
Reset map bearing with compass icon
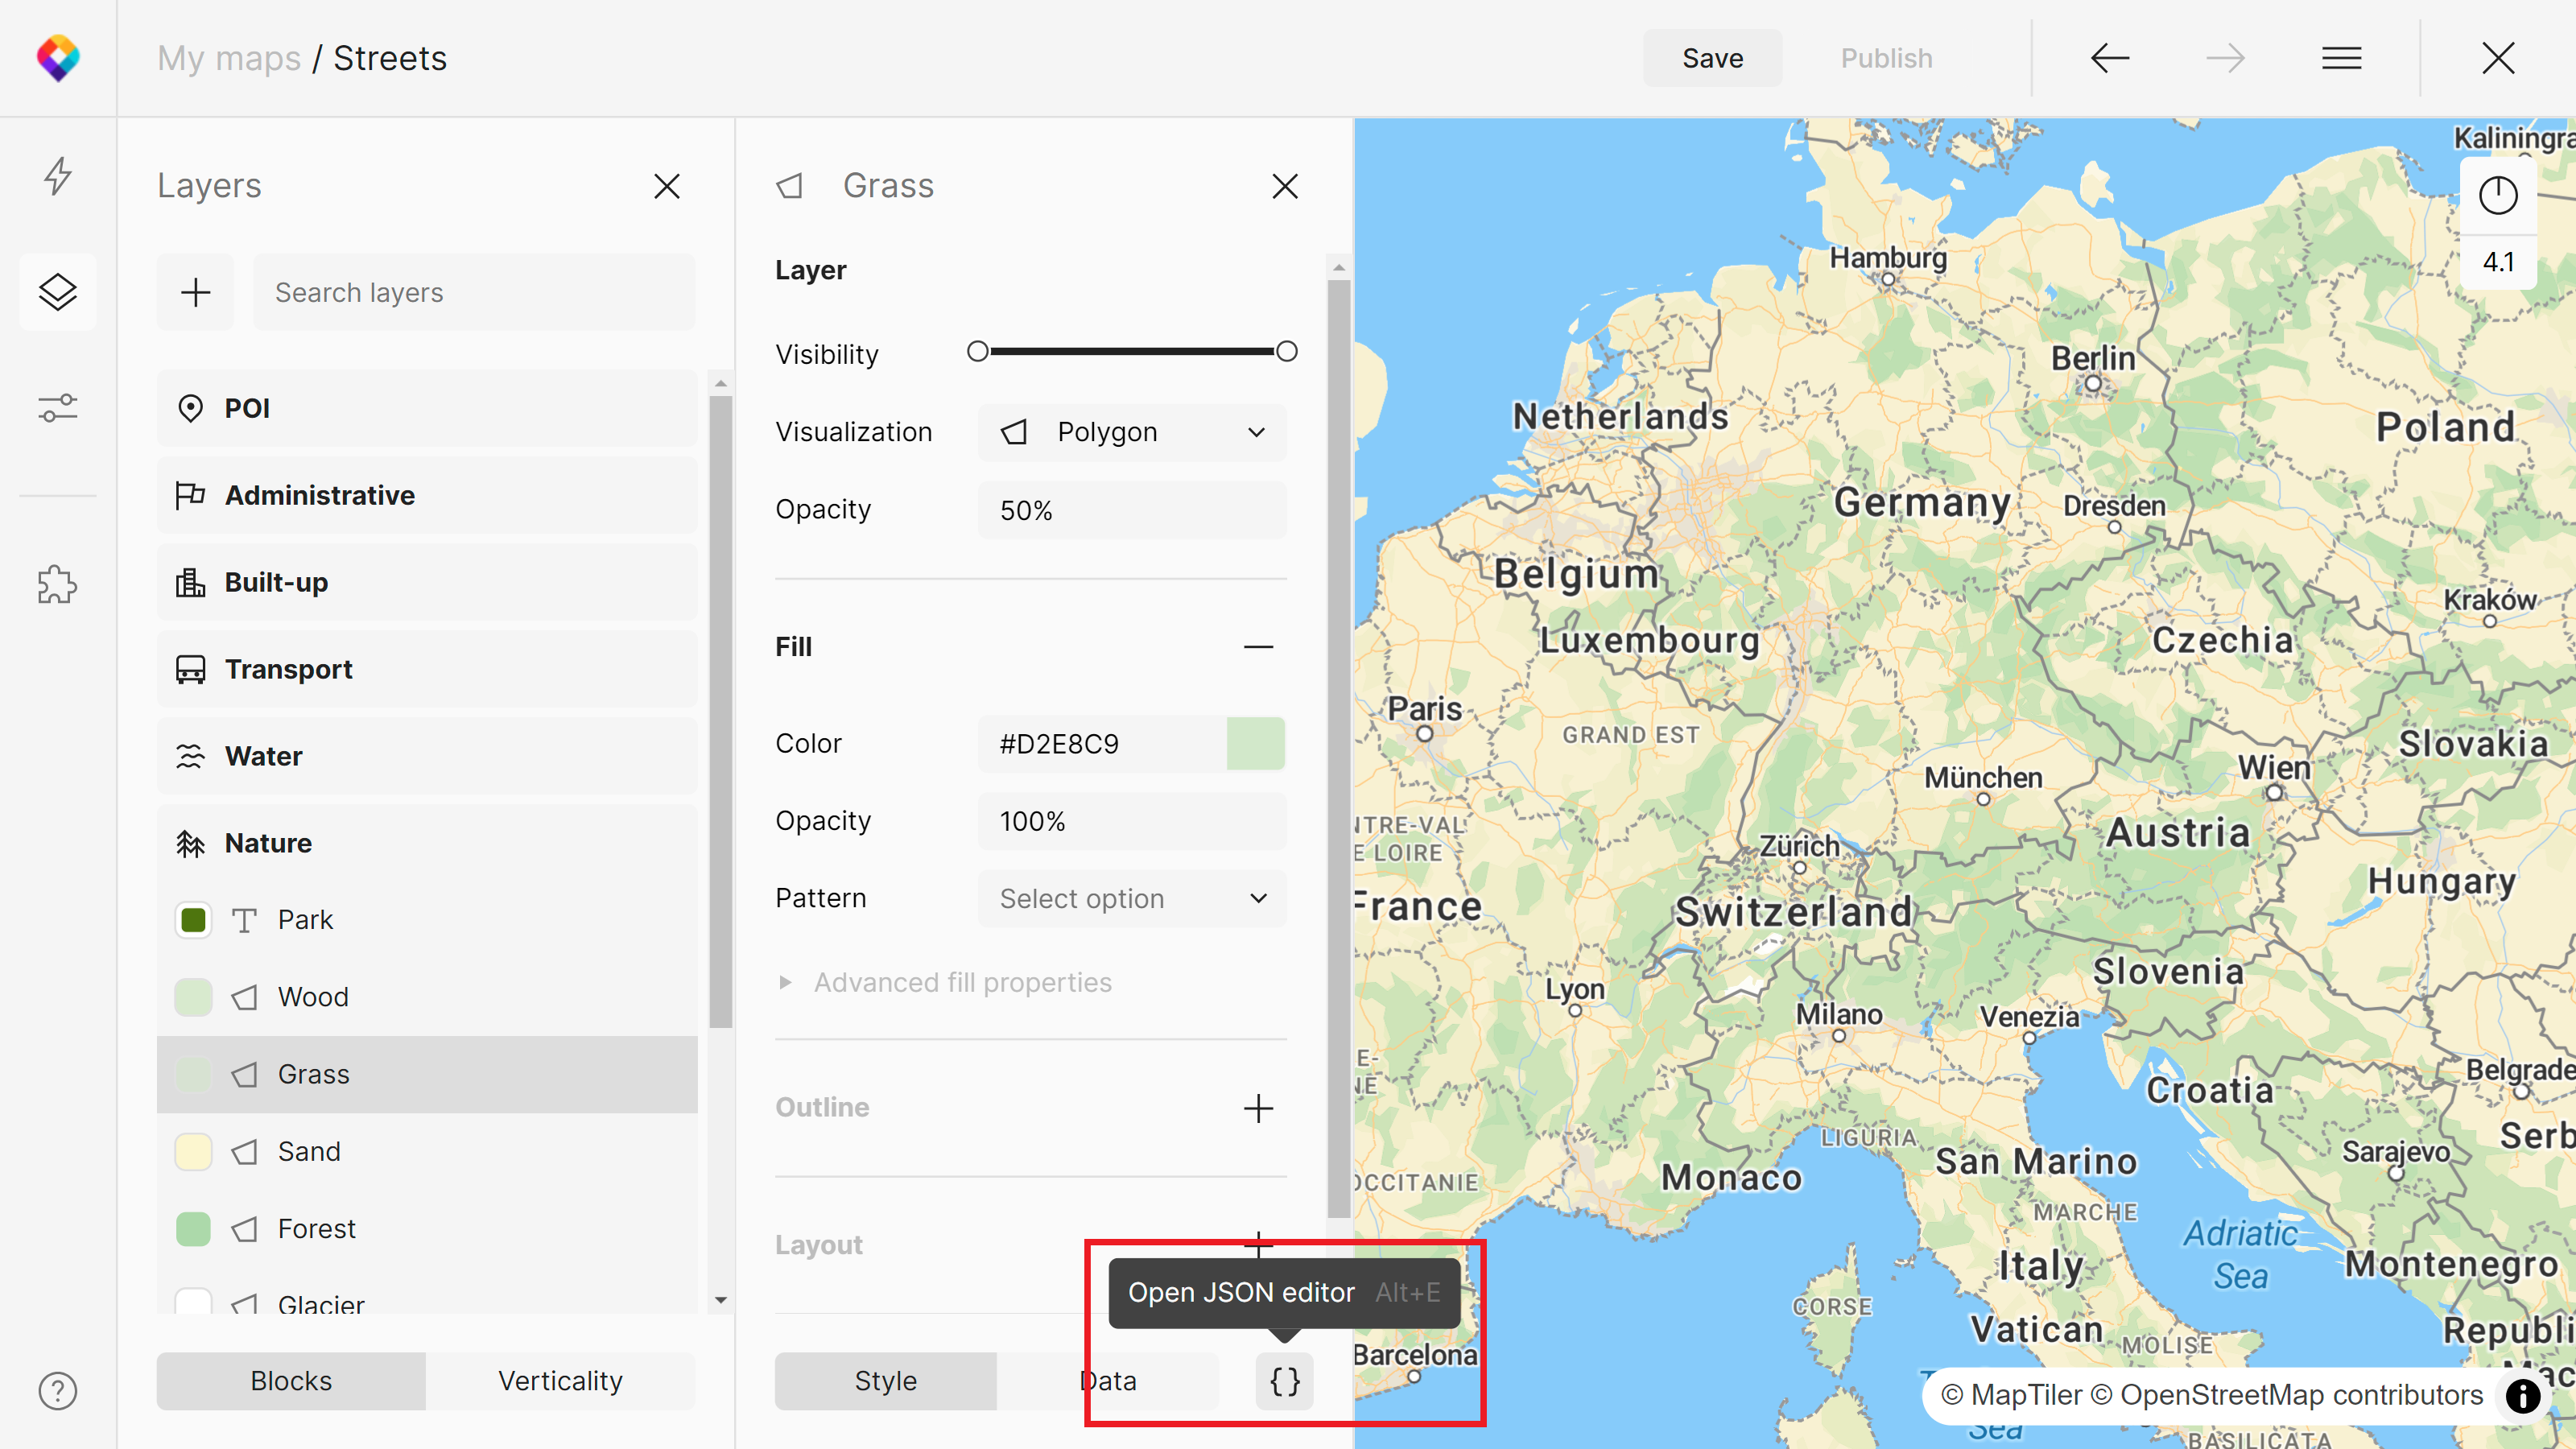tap(2497, 195)
